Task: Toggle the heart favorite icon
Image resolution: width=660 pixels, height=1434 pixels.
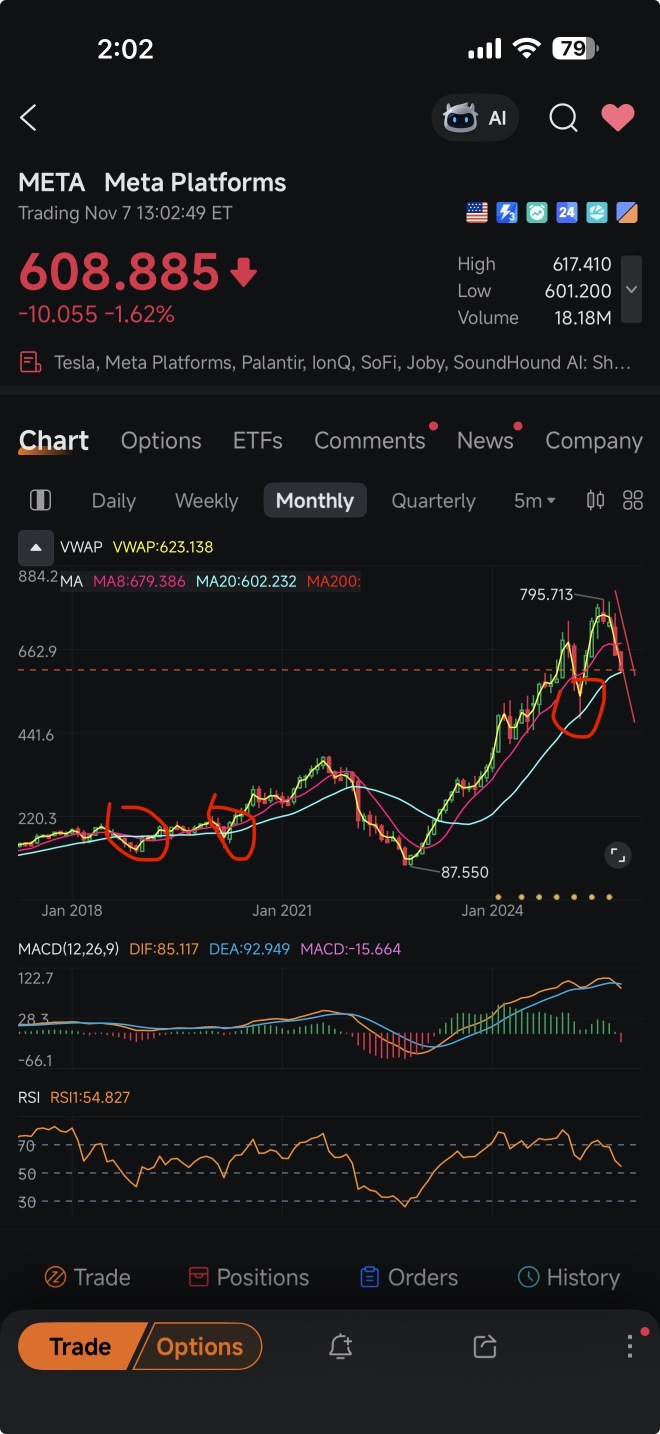Action: pyautogui.click(x=617, y=118)
